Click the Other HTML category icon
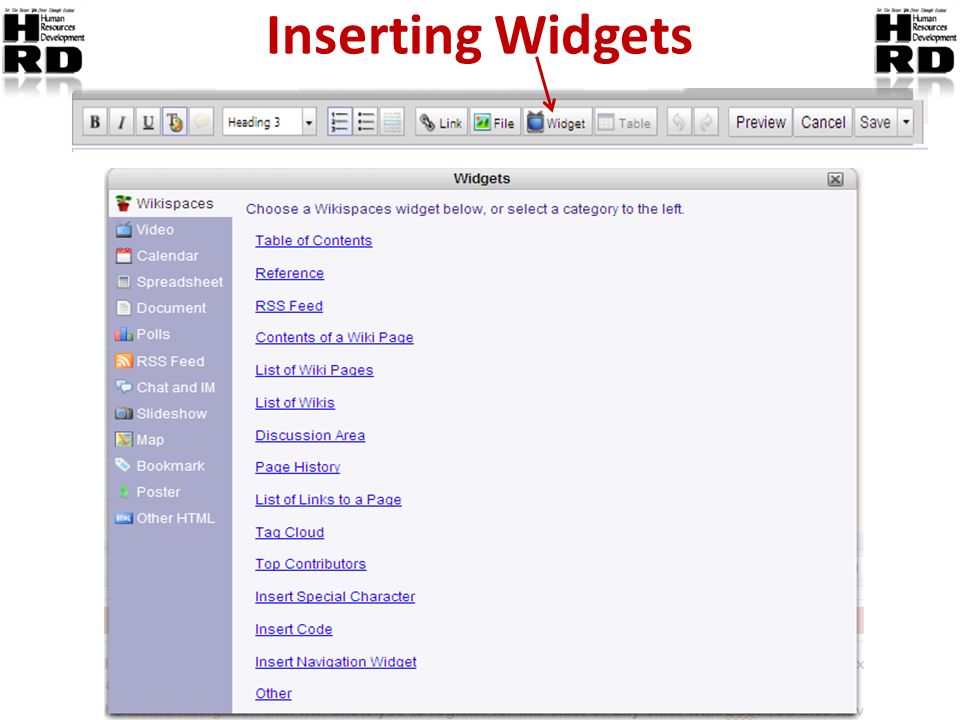960x720 pixels. click(124, 519)
